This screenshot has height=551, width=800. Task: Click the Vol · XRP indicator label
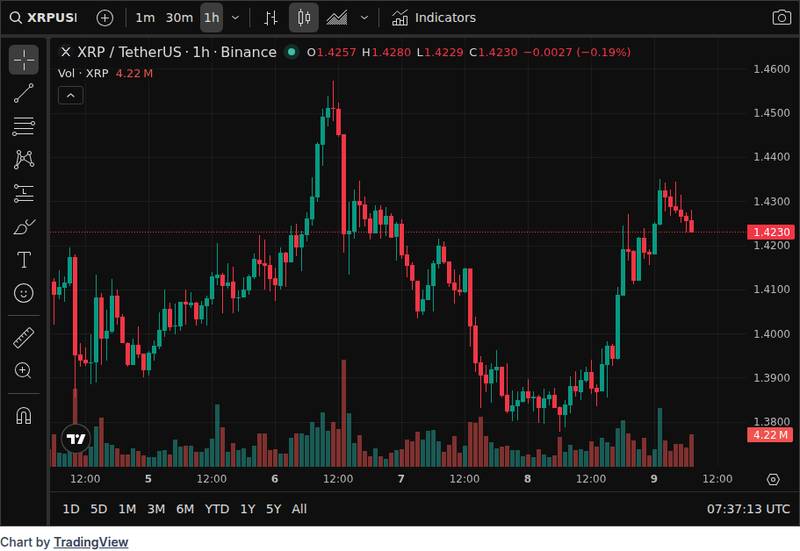click(83, 73)
